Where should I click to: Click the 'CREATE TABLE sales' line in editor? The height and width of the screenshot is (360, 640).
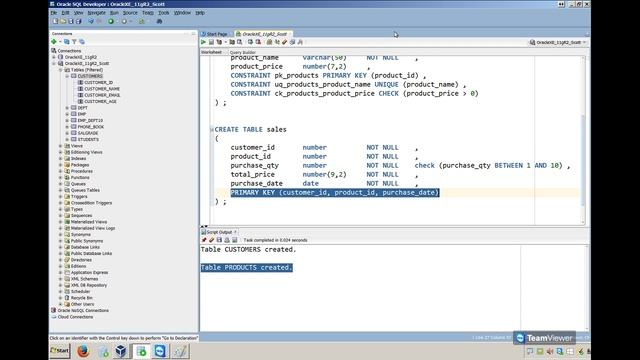251,129
